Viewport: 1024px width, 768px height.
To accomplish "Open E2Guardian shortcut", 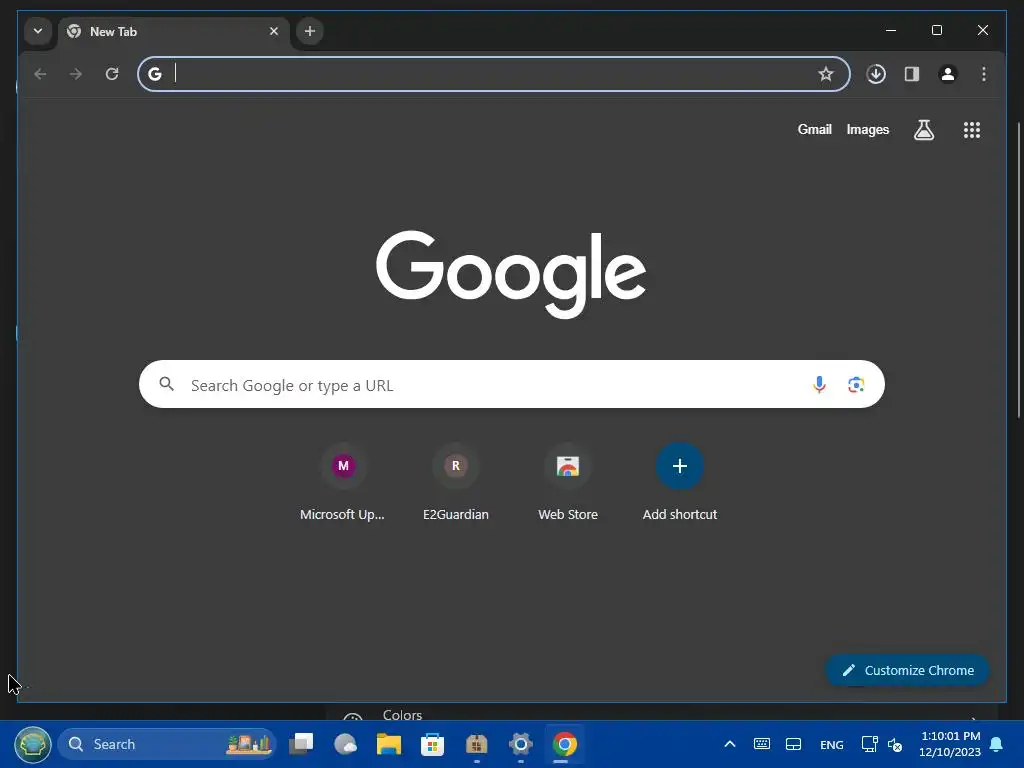I will 455,482.
